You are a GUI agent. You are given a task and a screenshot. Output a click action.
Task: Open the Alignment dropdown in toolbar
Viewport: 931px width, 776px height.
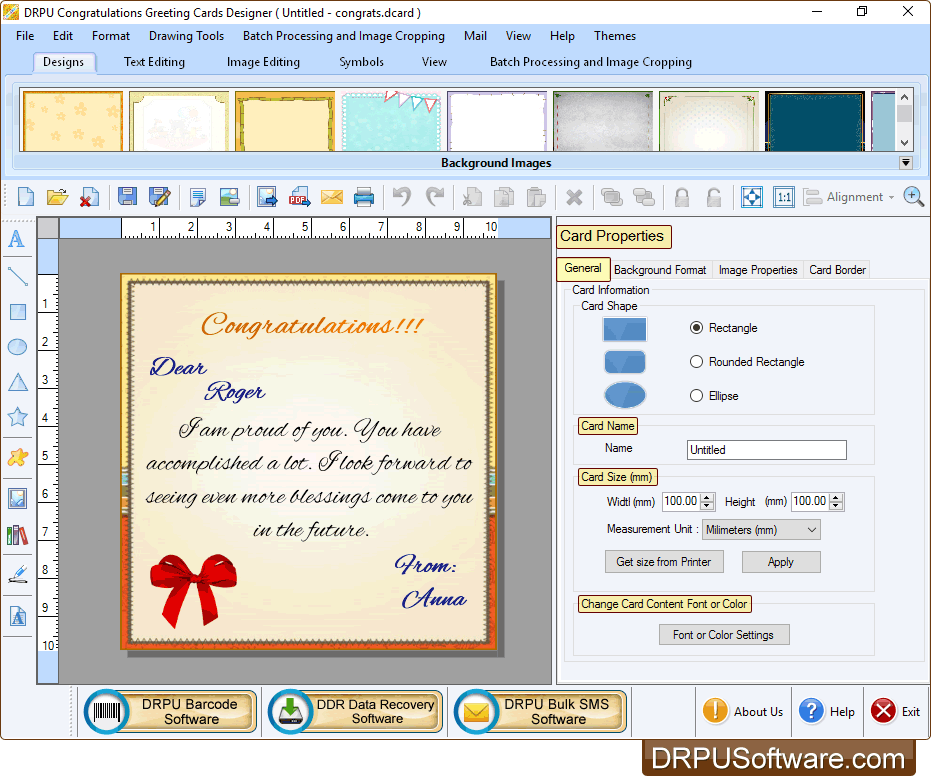(x=849, y=197)
